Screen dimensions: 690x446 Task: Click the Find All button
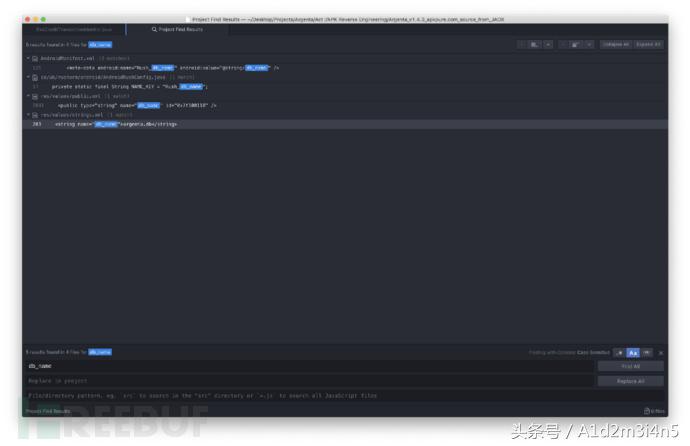(631, 366)
